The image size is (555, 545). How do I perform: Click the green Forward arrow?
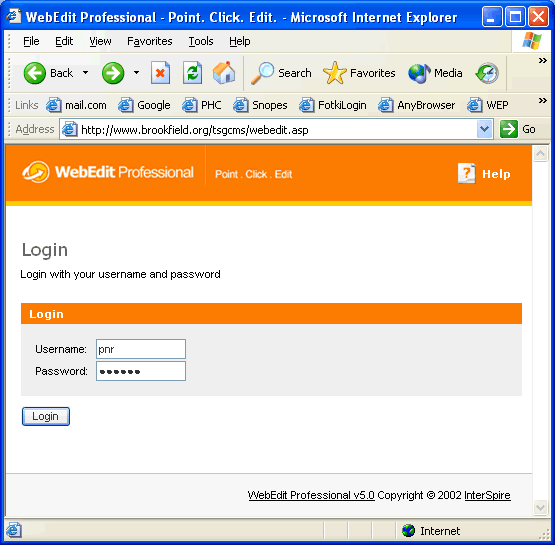tap(113, 73)
